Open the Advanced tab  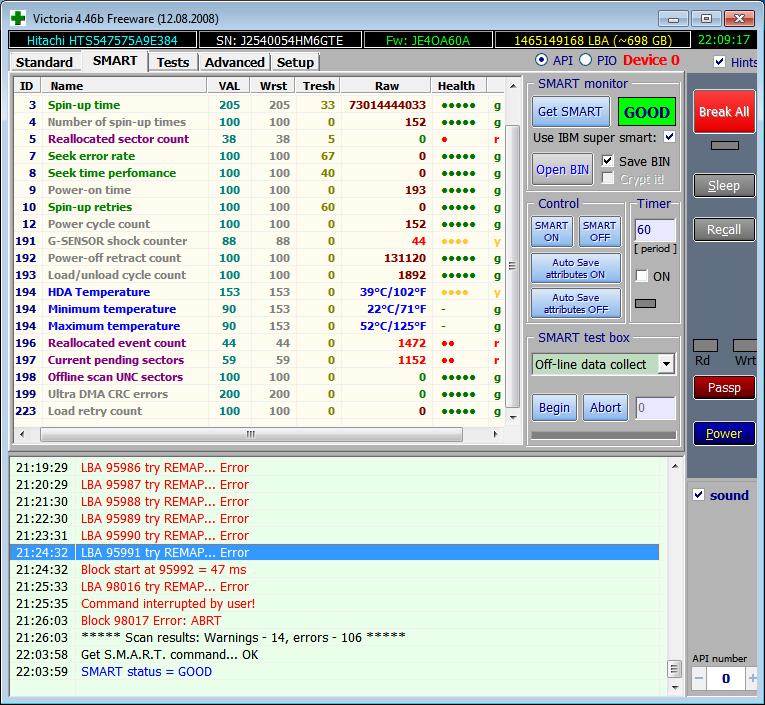click(234, 62)
